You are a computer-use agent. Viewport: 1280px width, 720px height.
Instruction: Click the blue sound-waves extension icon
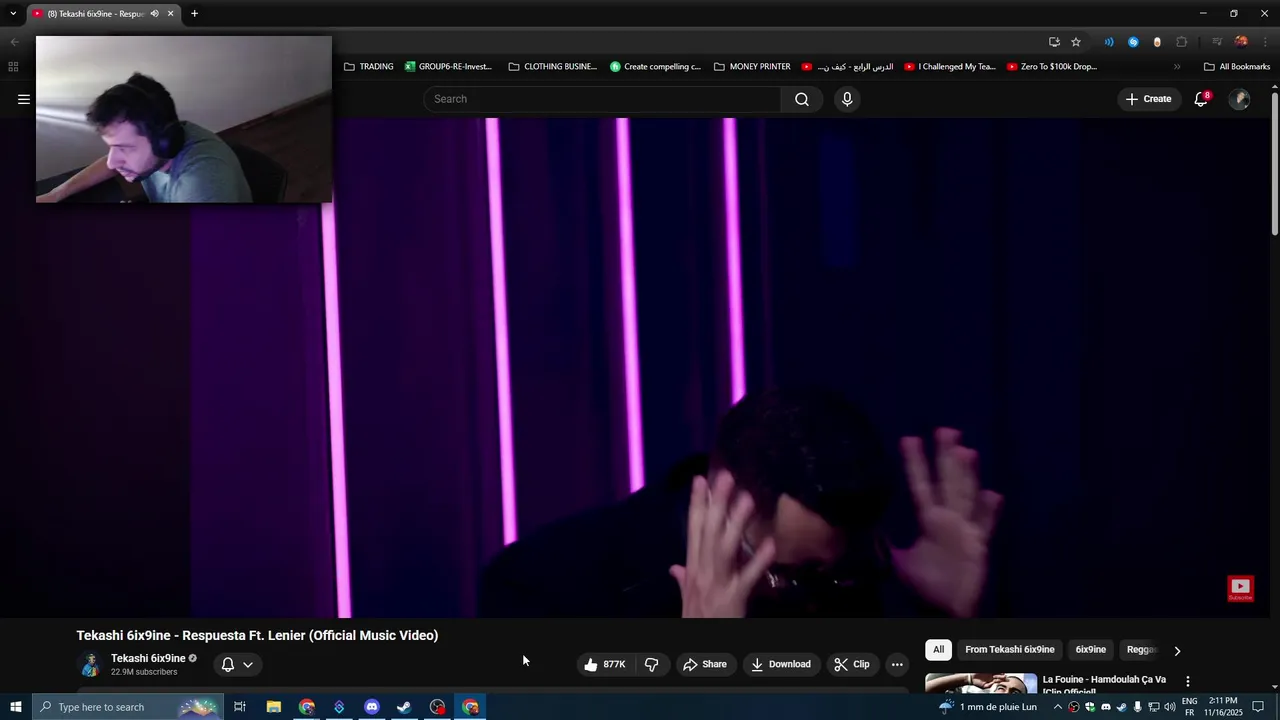coord(1108,42)
